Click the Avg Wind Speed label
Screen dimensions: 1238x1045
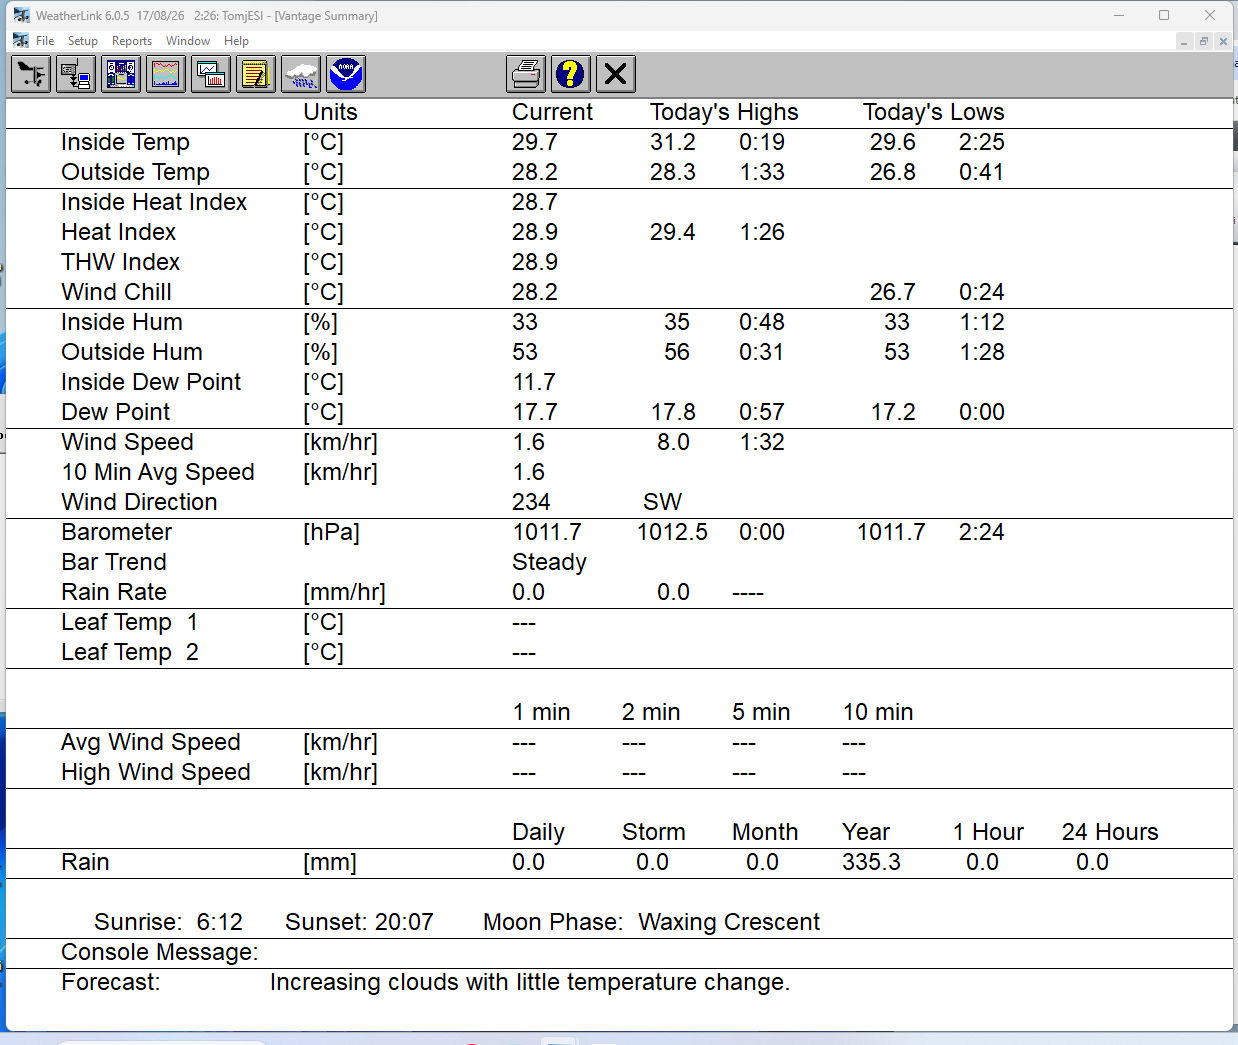(151, 742)
